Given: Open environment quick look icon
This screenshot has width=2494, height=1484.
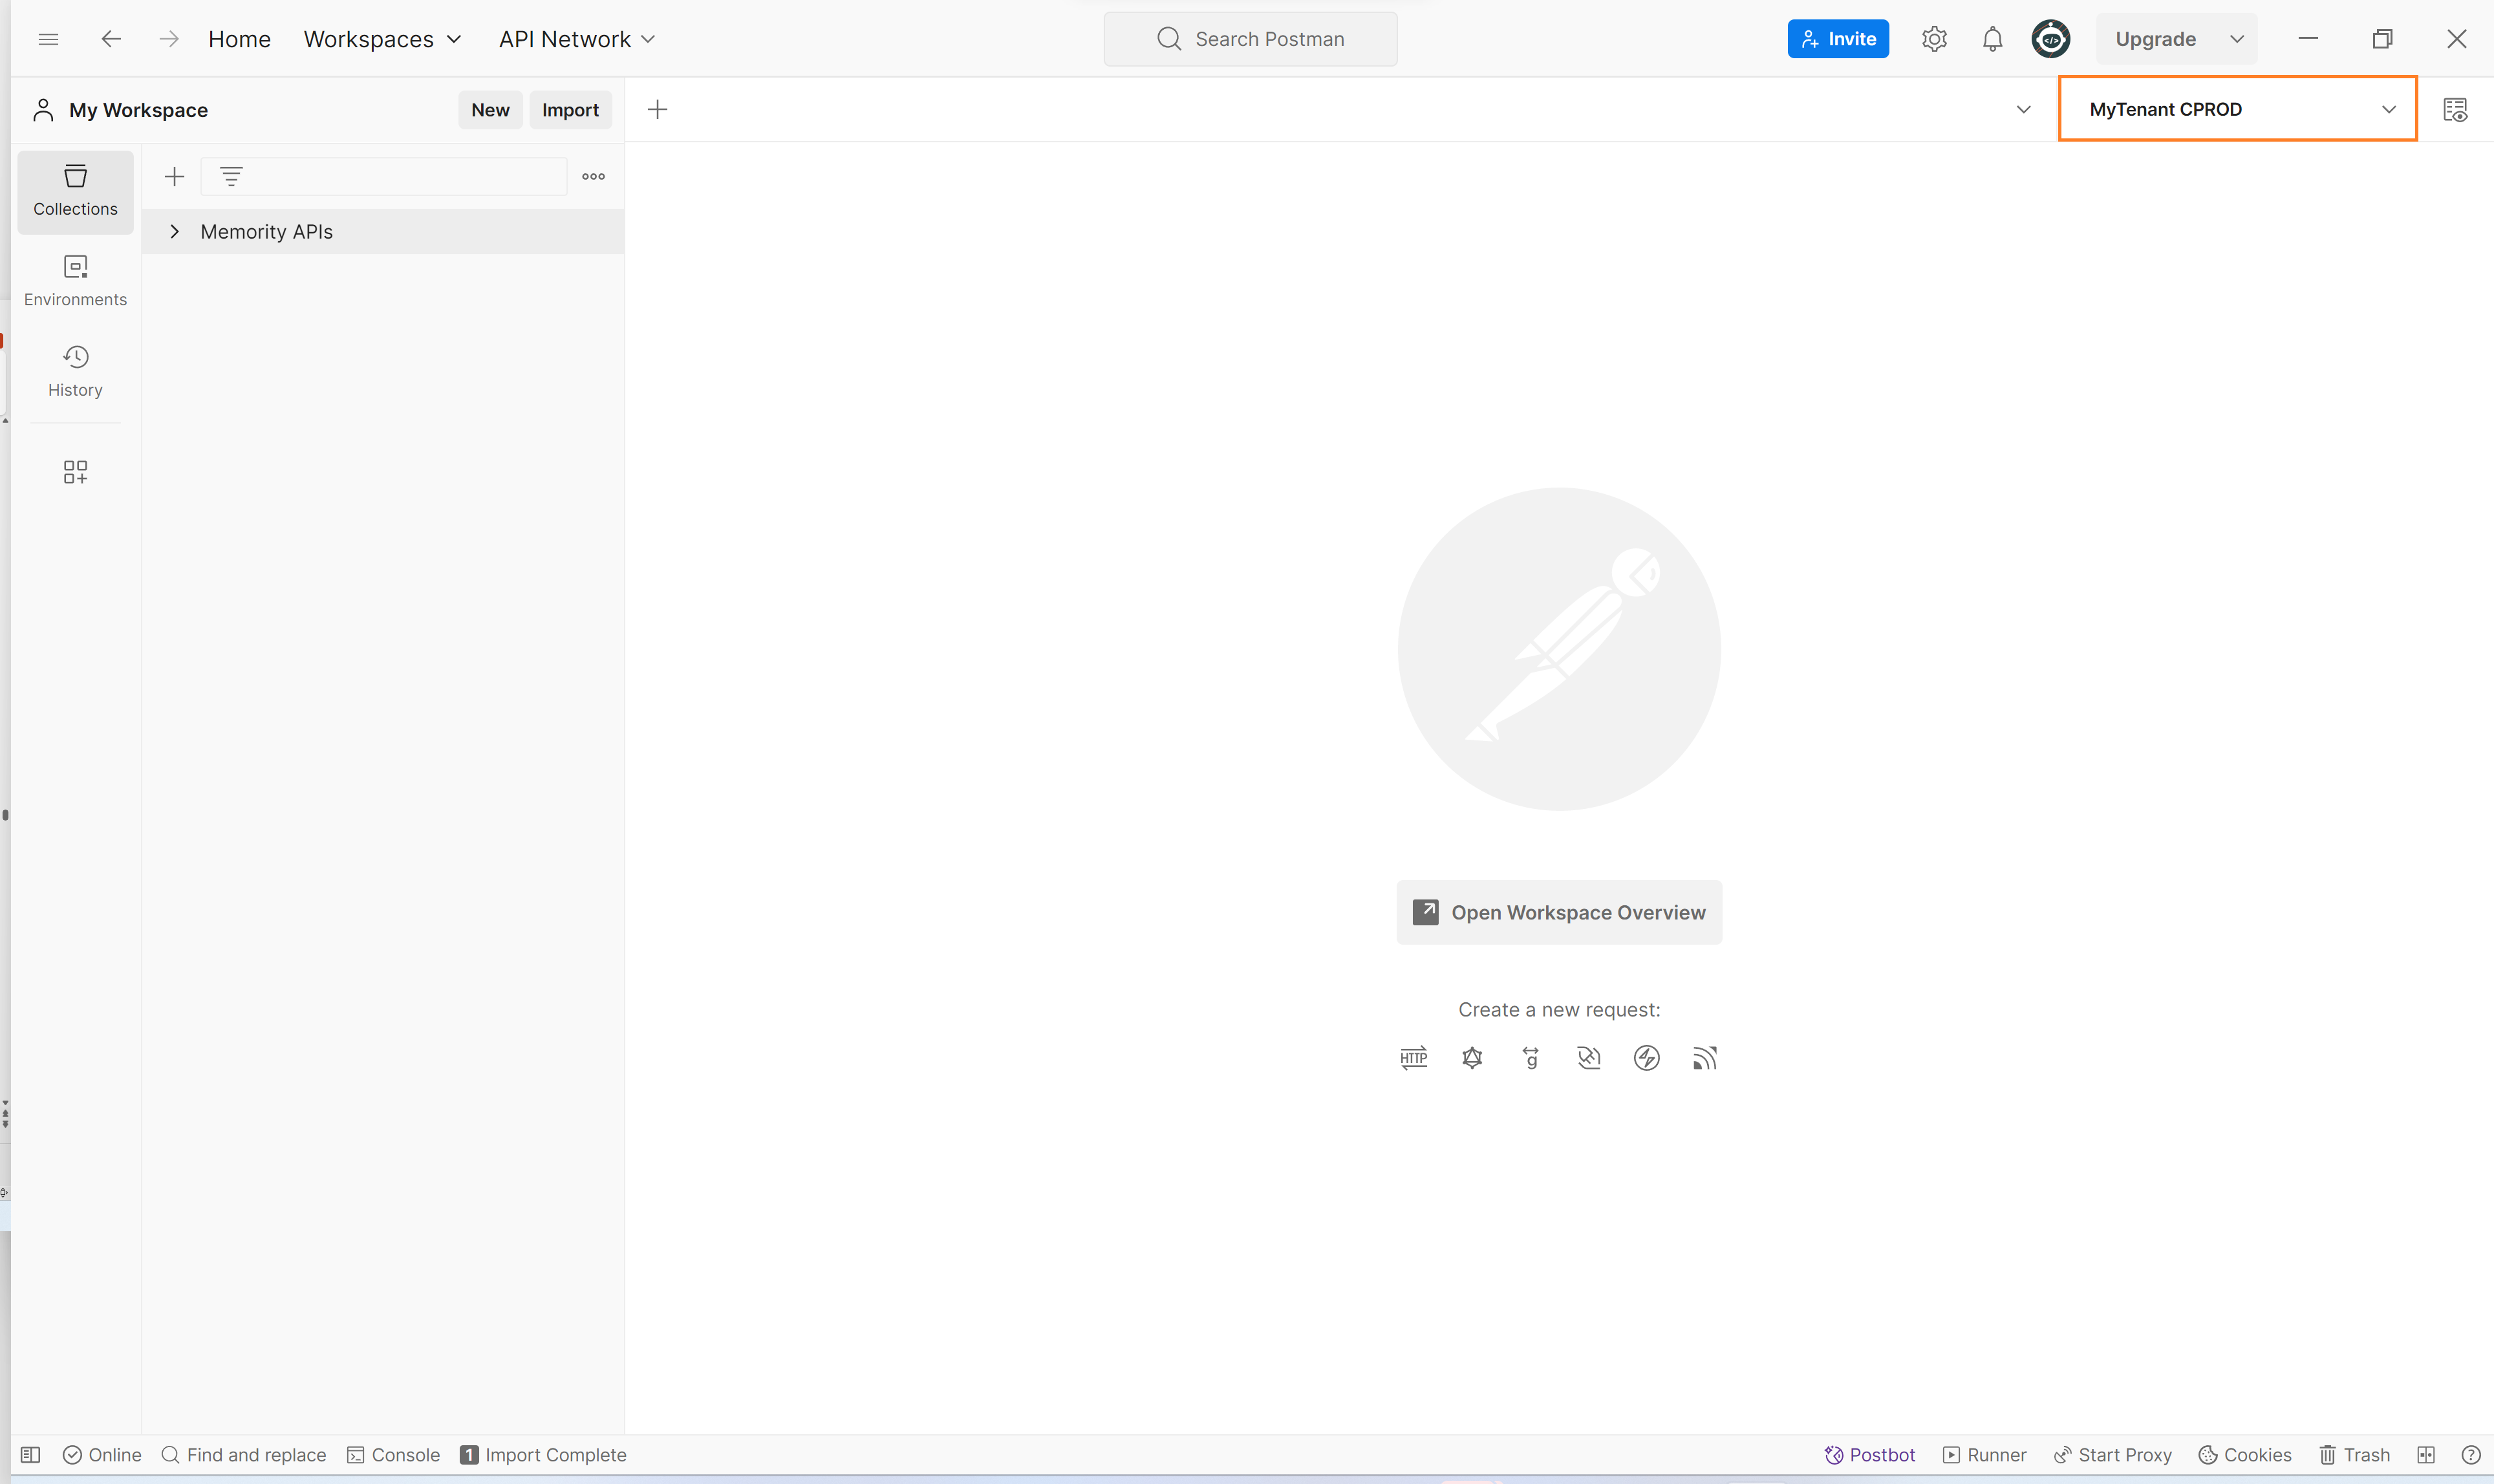Looking at the screenshot, I should (2455, 109).
